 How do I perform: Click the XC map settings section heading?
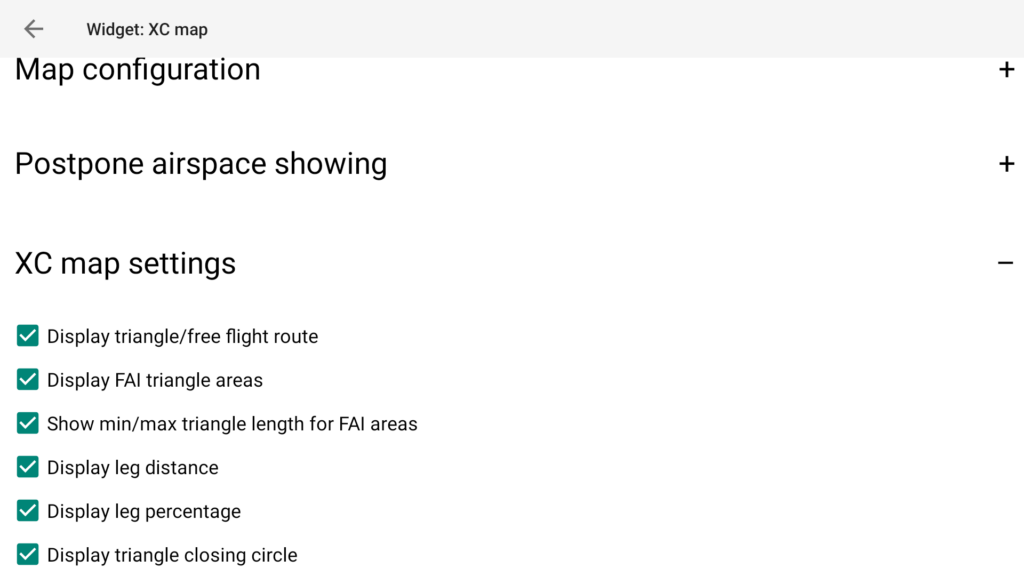tap(126, 263)
